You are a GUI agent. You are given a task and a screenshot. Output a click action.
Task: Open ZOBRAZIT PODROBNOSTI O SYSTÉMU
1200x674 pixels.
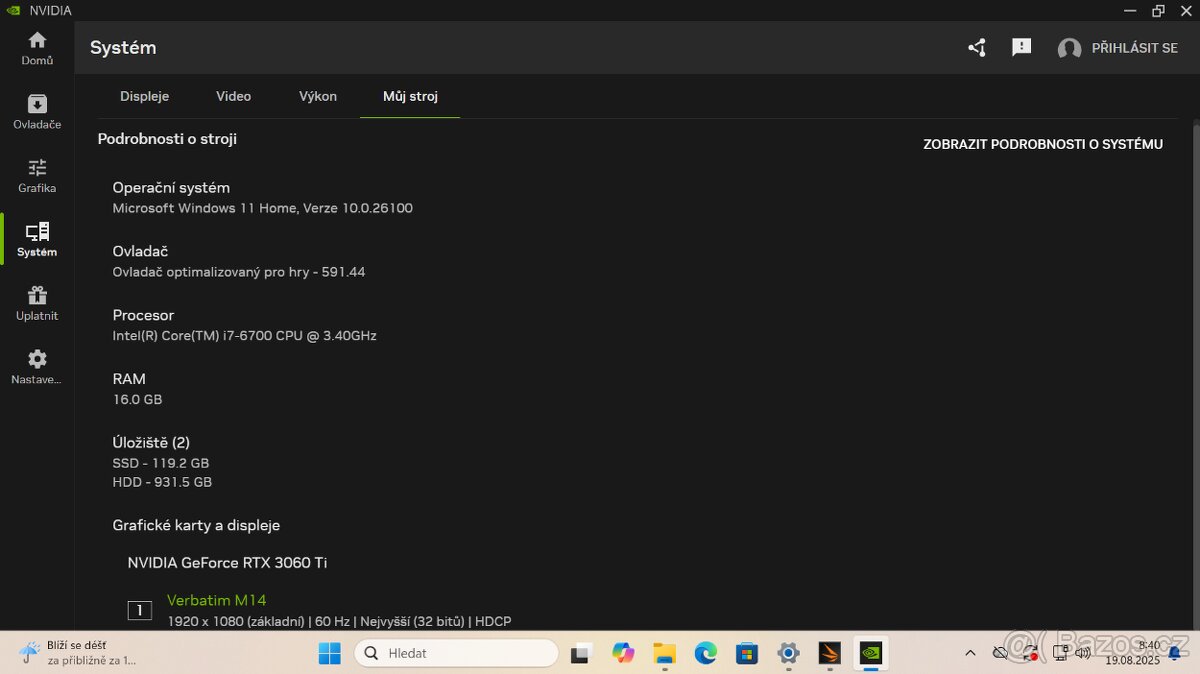1043,144
